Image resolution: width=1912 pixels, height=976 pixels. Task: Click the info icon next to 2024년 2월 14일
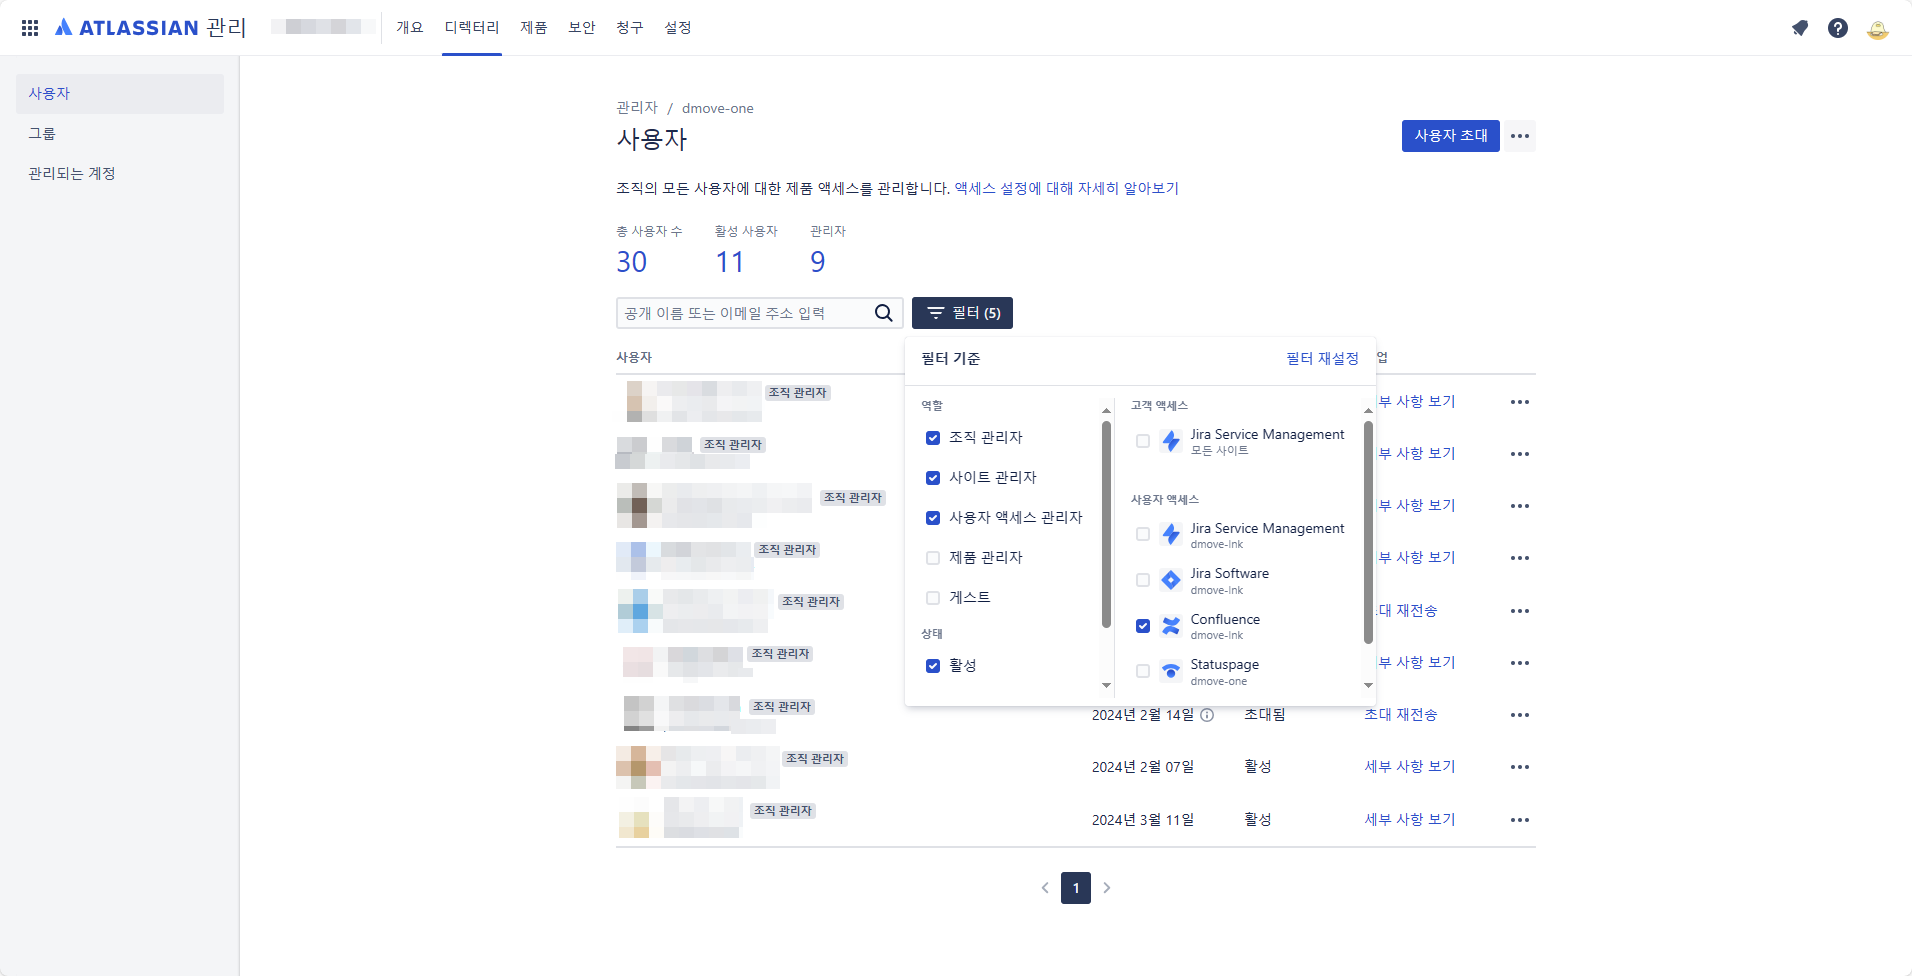[1207, 715]
